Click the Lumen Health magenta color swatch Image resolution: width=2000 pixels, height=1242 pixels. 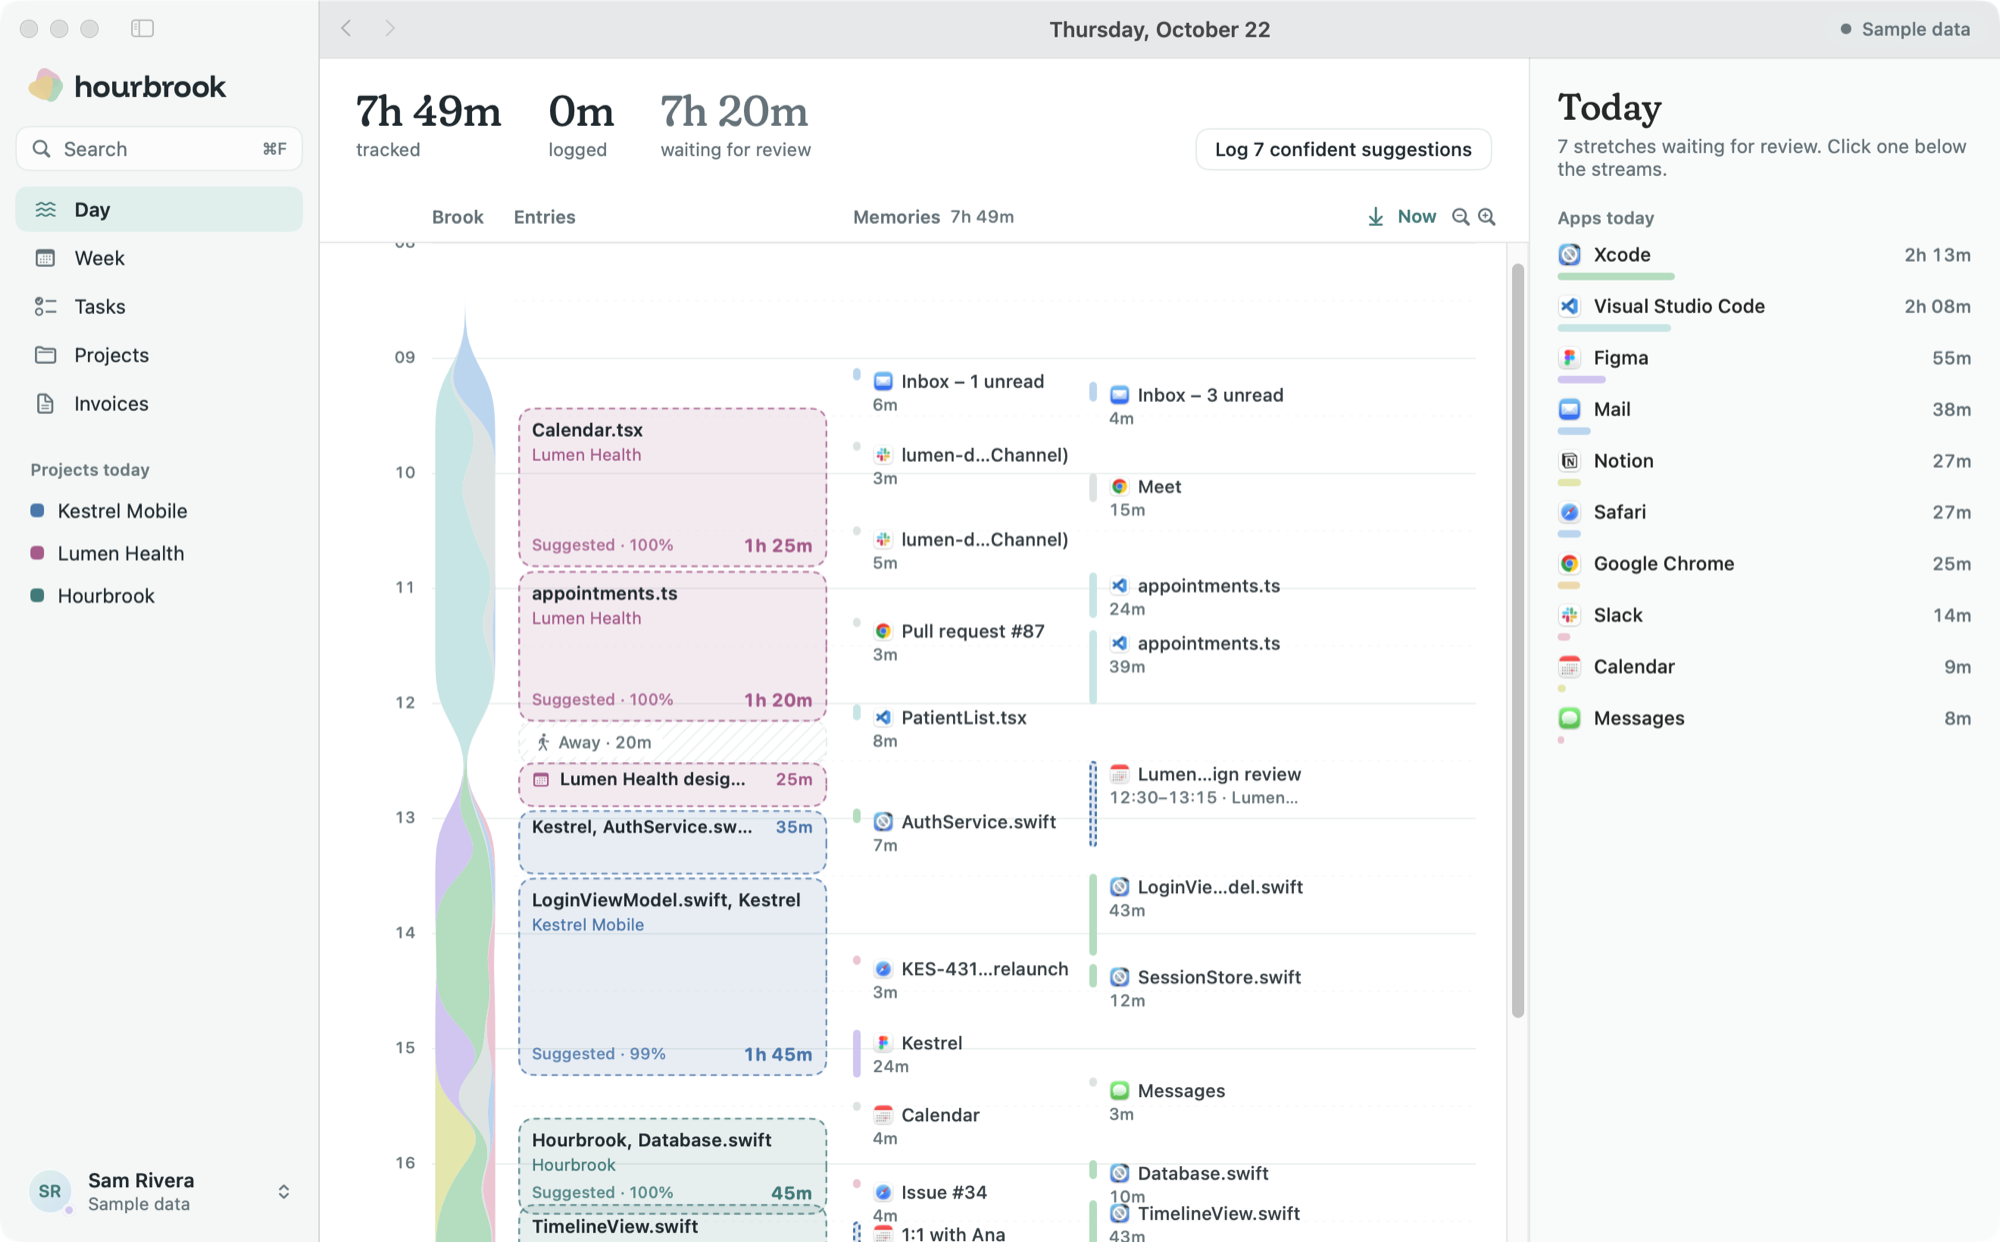pos(37,553)
